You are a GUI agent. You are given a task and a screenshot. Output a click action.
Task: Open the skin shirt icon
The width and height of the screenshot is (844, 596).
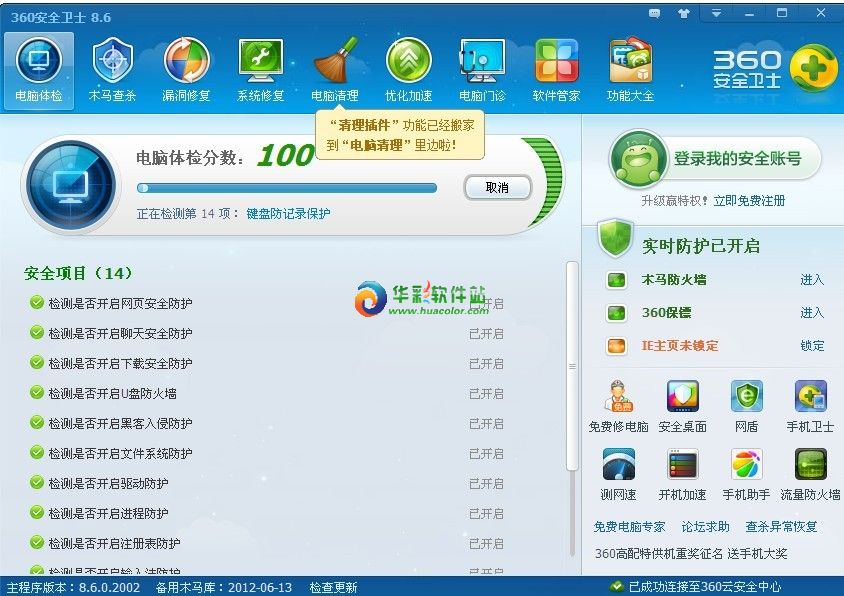pyautogui.click(x=684, y=13)
